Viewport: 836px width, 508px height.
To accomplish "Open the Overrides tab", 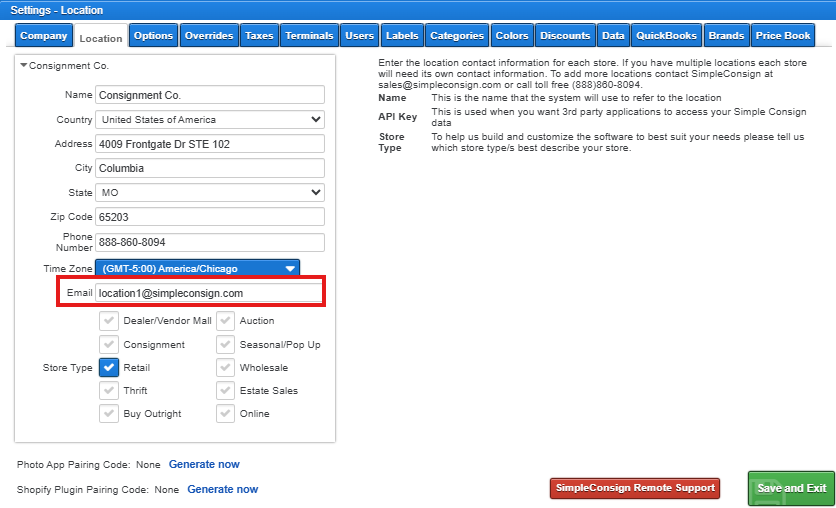I will tap(209, 36).
